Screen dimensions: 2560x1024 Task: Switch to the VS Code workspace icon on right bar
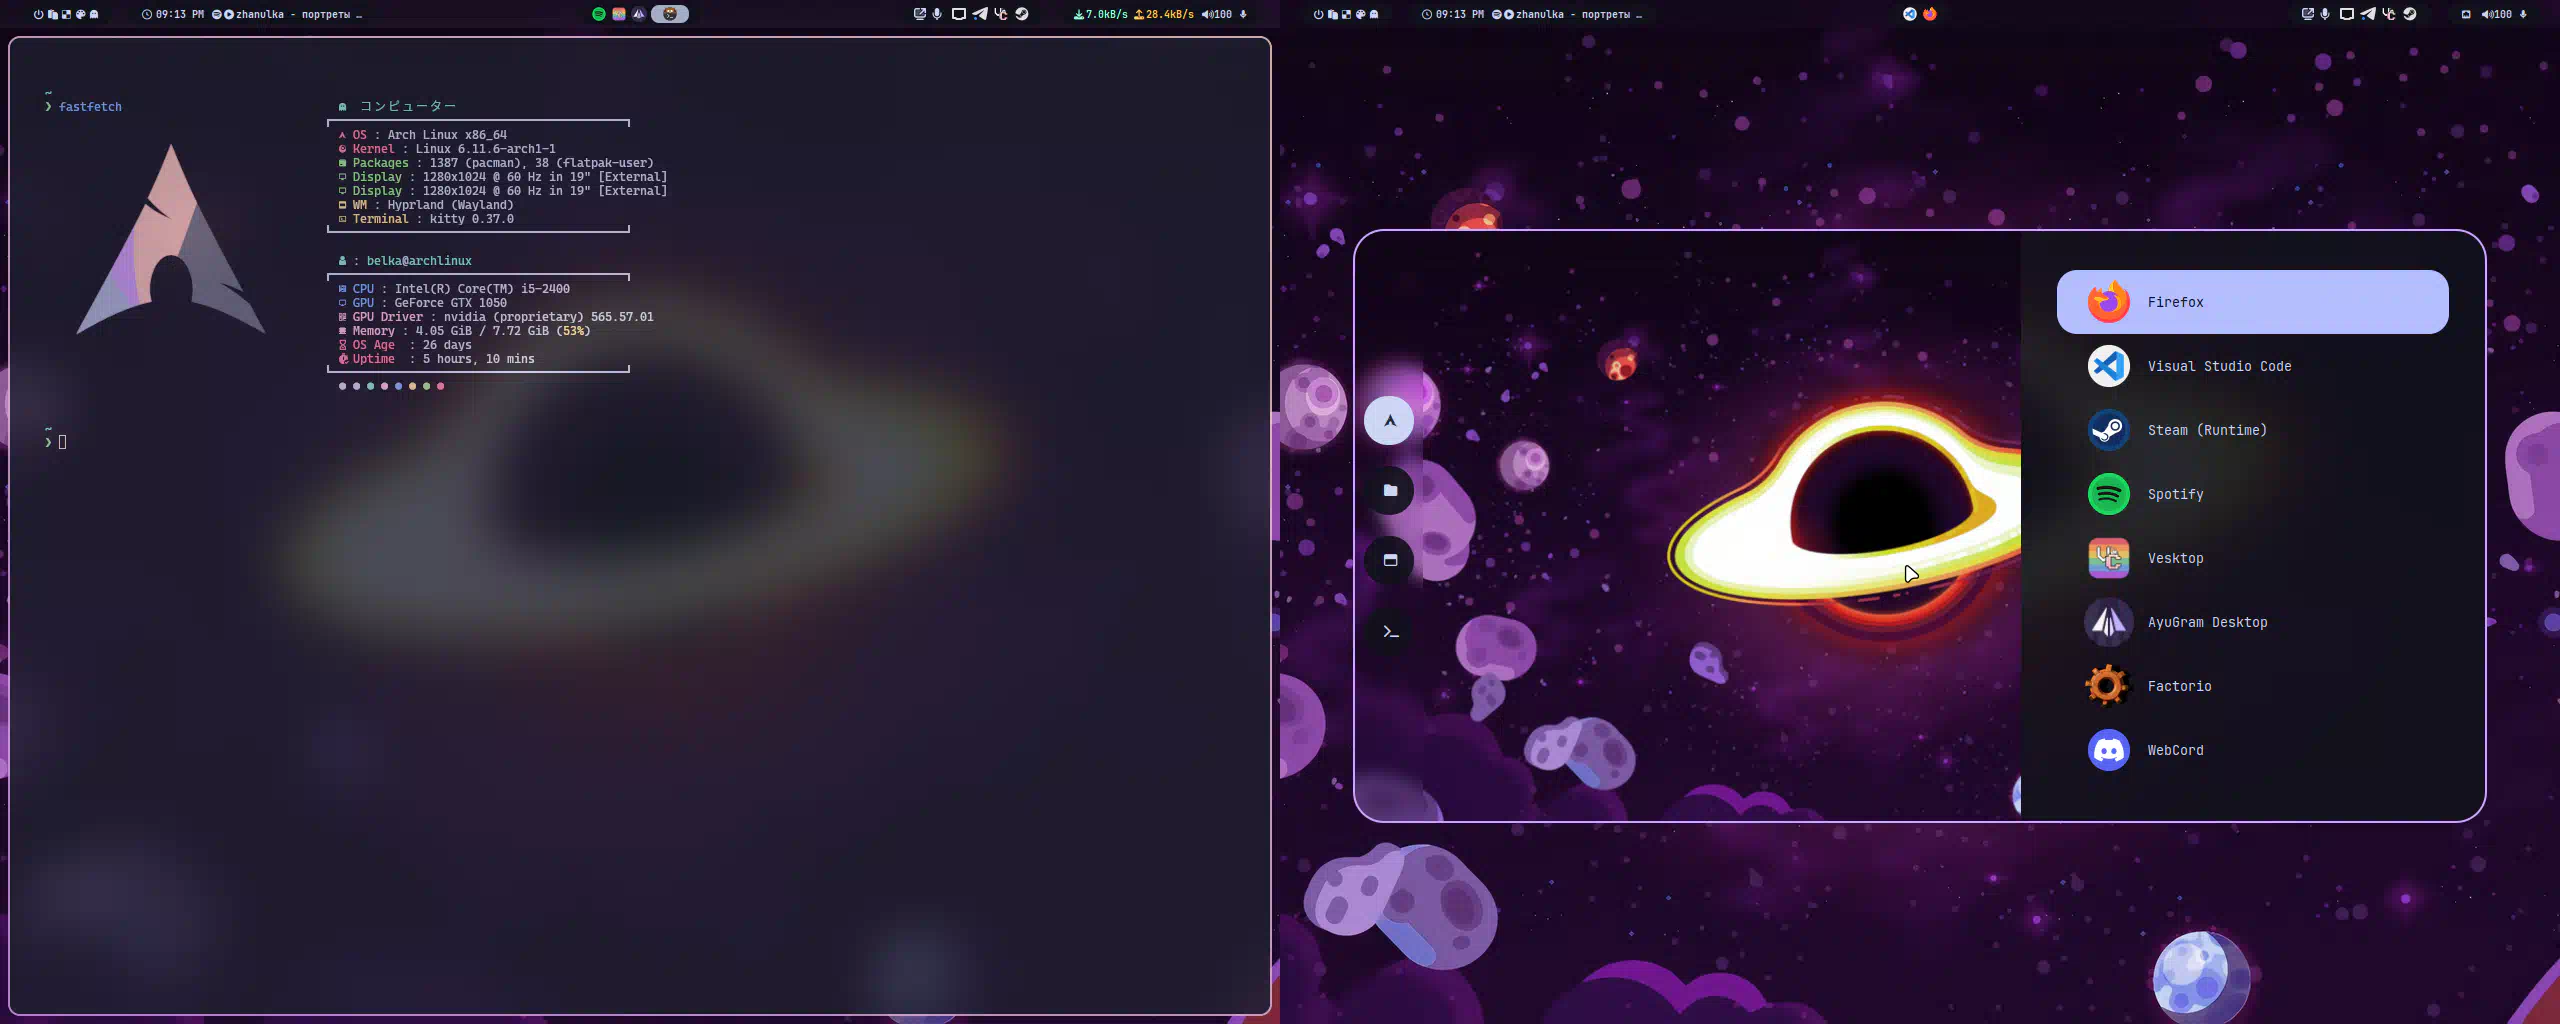coord(1910,14)
